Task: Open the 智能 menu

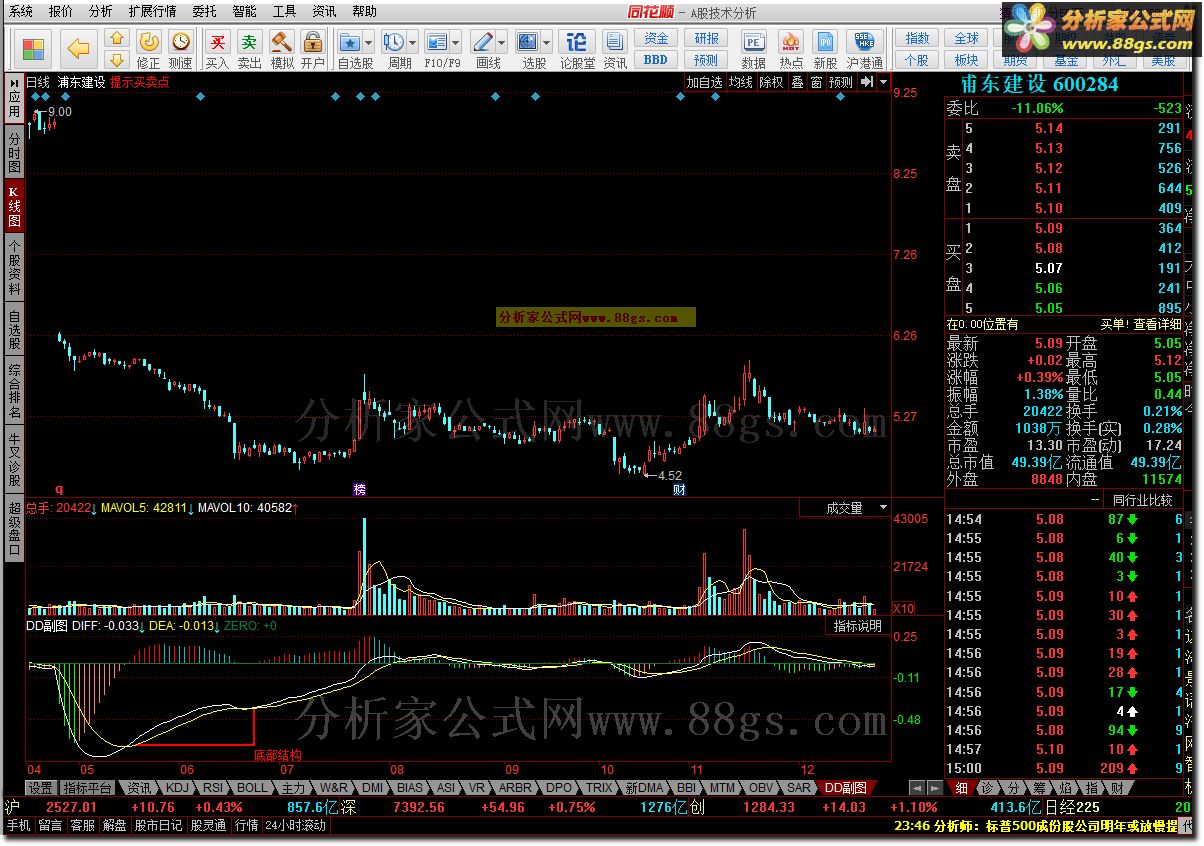Action: click(x=244, y=12)
